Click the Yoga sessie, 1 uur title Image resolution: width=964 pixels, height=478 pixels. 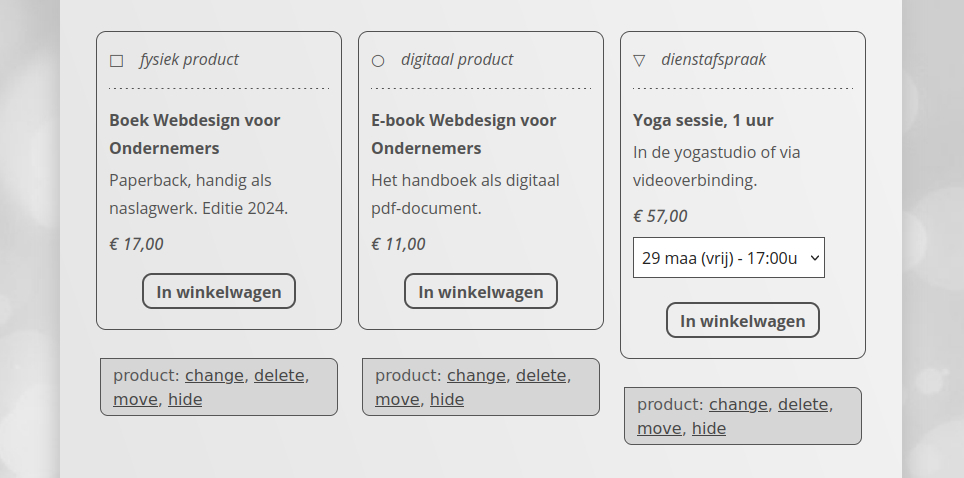pos(703,121)
